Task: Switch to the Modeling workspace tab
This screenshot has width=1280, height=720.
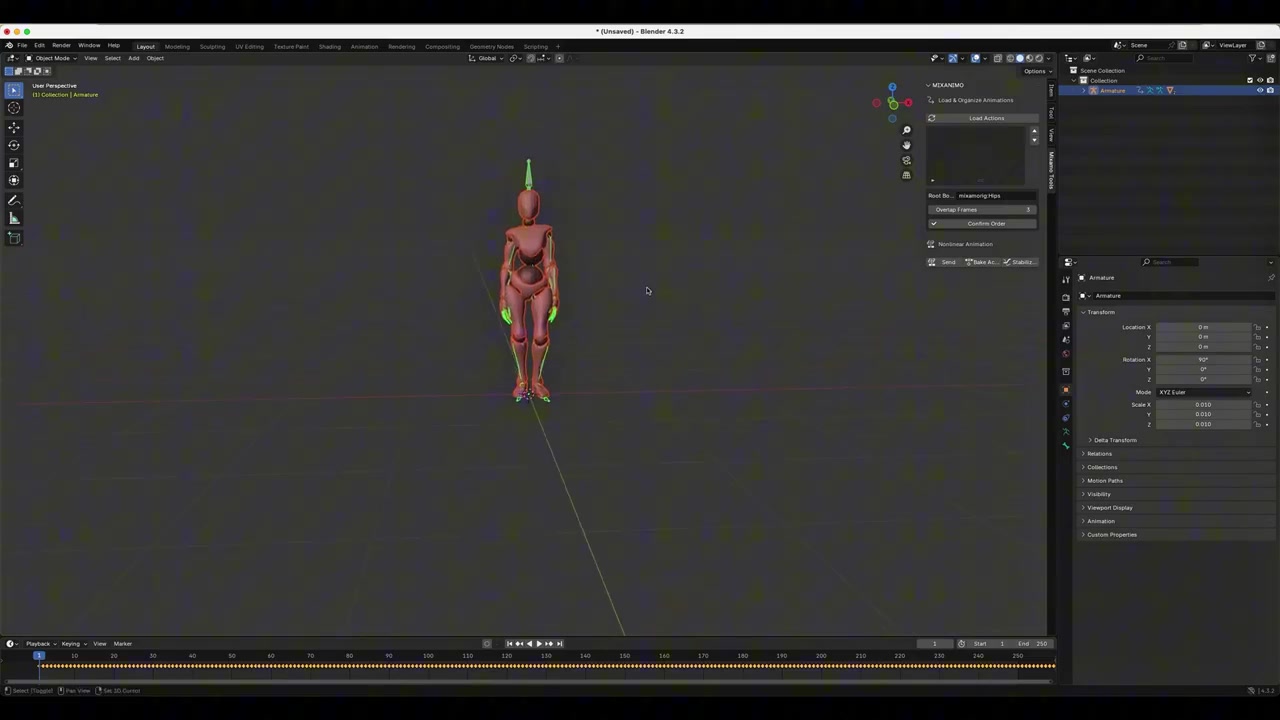Action: (x=177, y=47)
